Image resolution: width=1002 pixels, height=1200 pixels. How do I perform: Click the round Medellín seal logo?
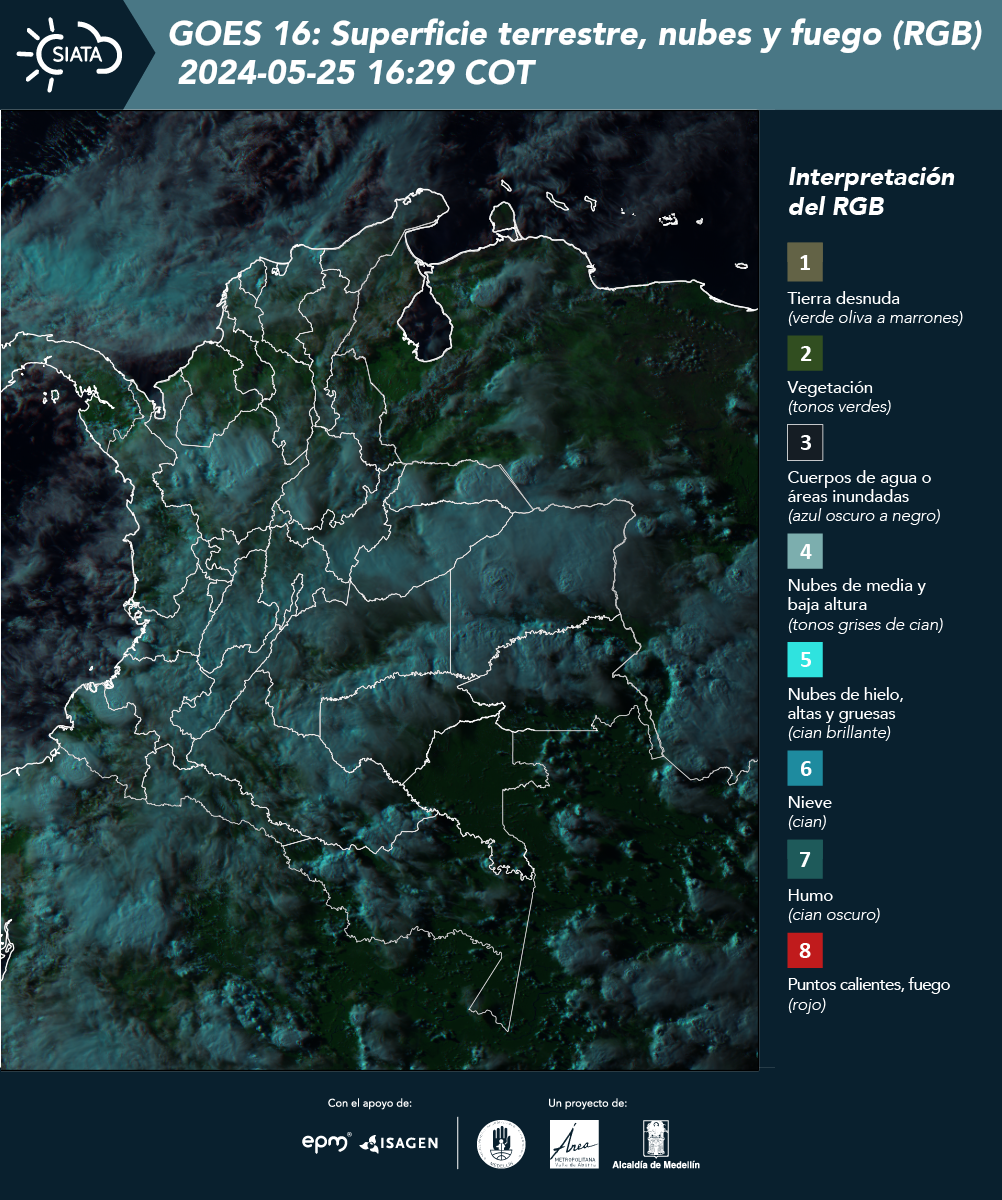click(501, 1144)
